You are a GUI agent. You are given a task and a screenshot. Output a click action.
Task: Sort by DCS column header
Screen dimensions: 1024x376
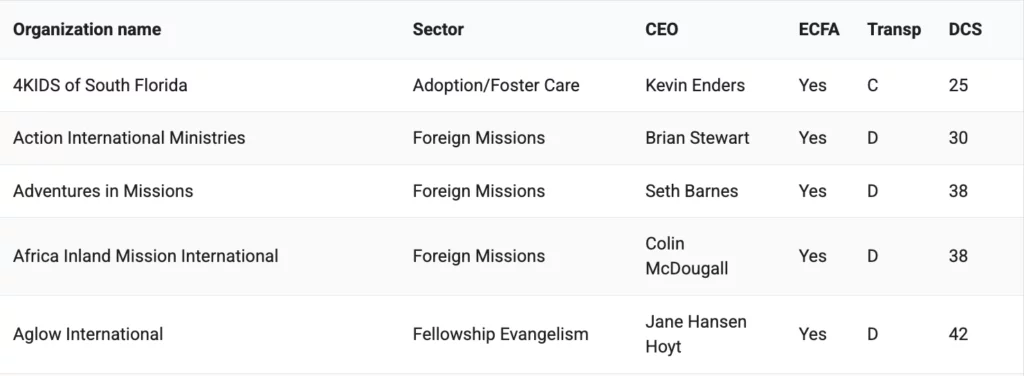965,29
